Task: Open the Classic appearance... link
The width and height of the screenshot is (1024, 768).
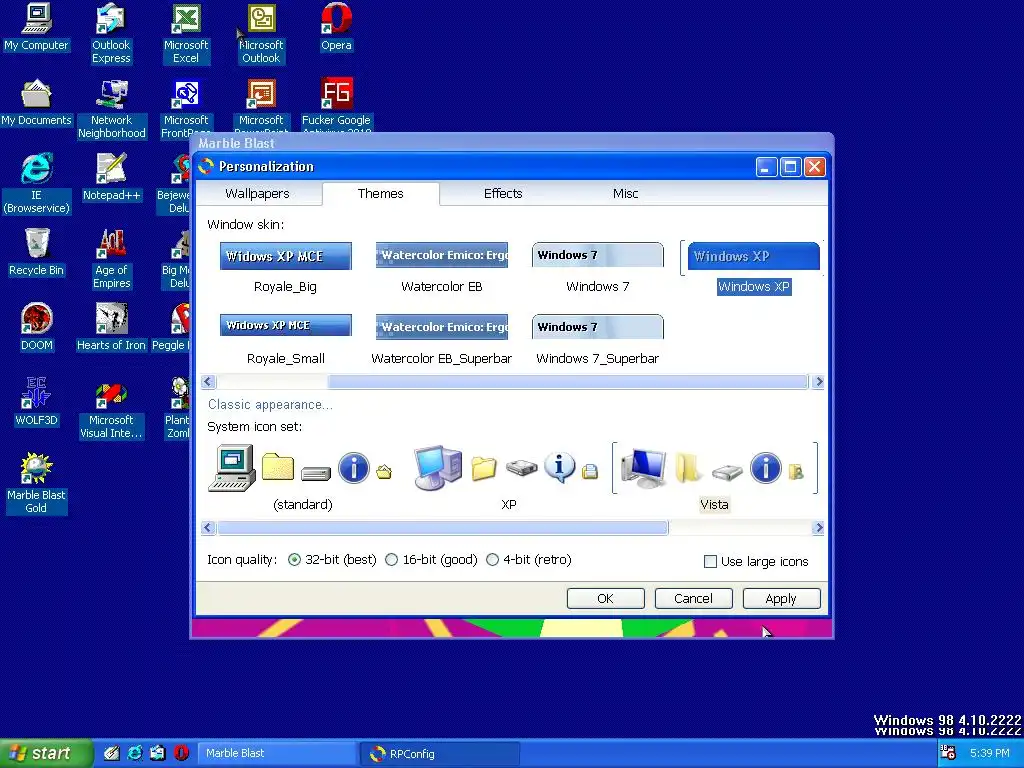Action: (x=270, y=404)
